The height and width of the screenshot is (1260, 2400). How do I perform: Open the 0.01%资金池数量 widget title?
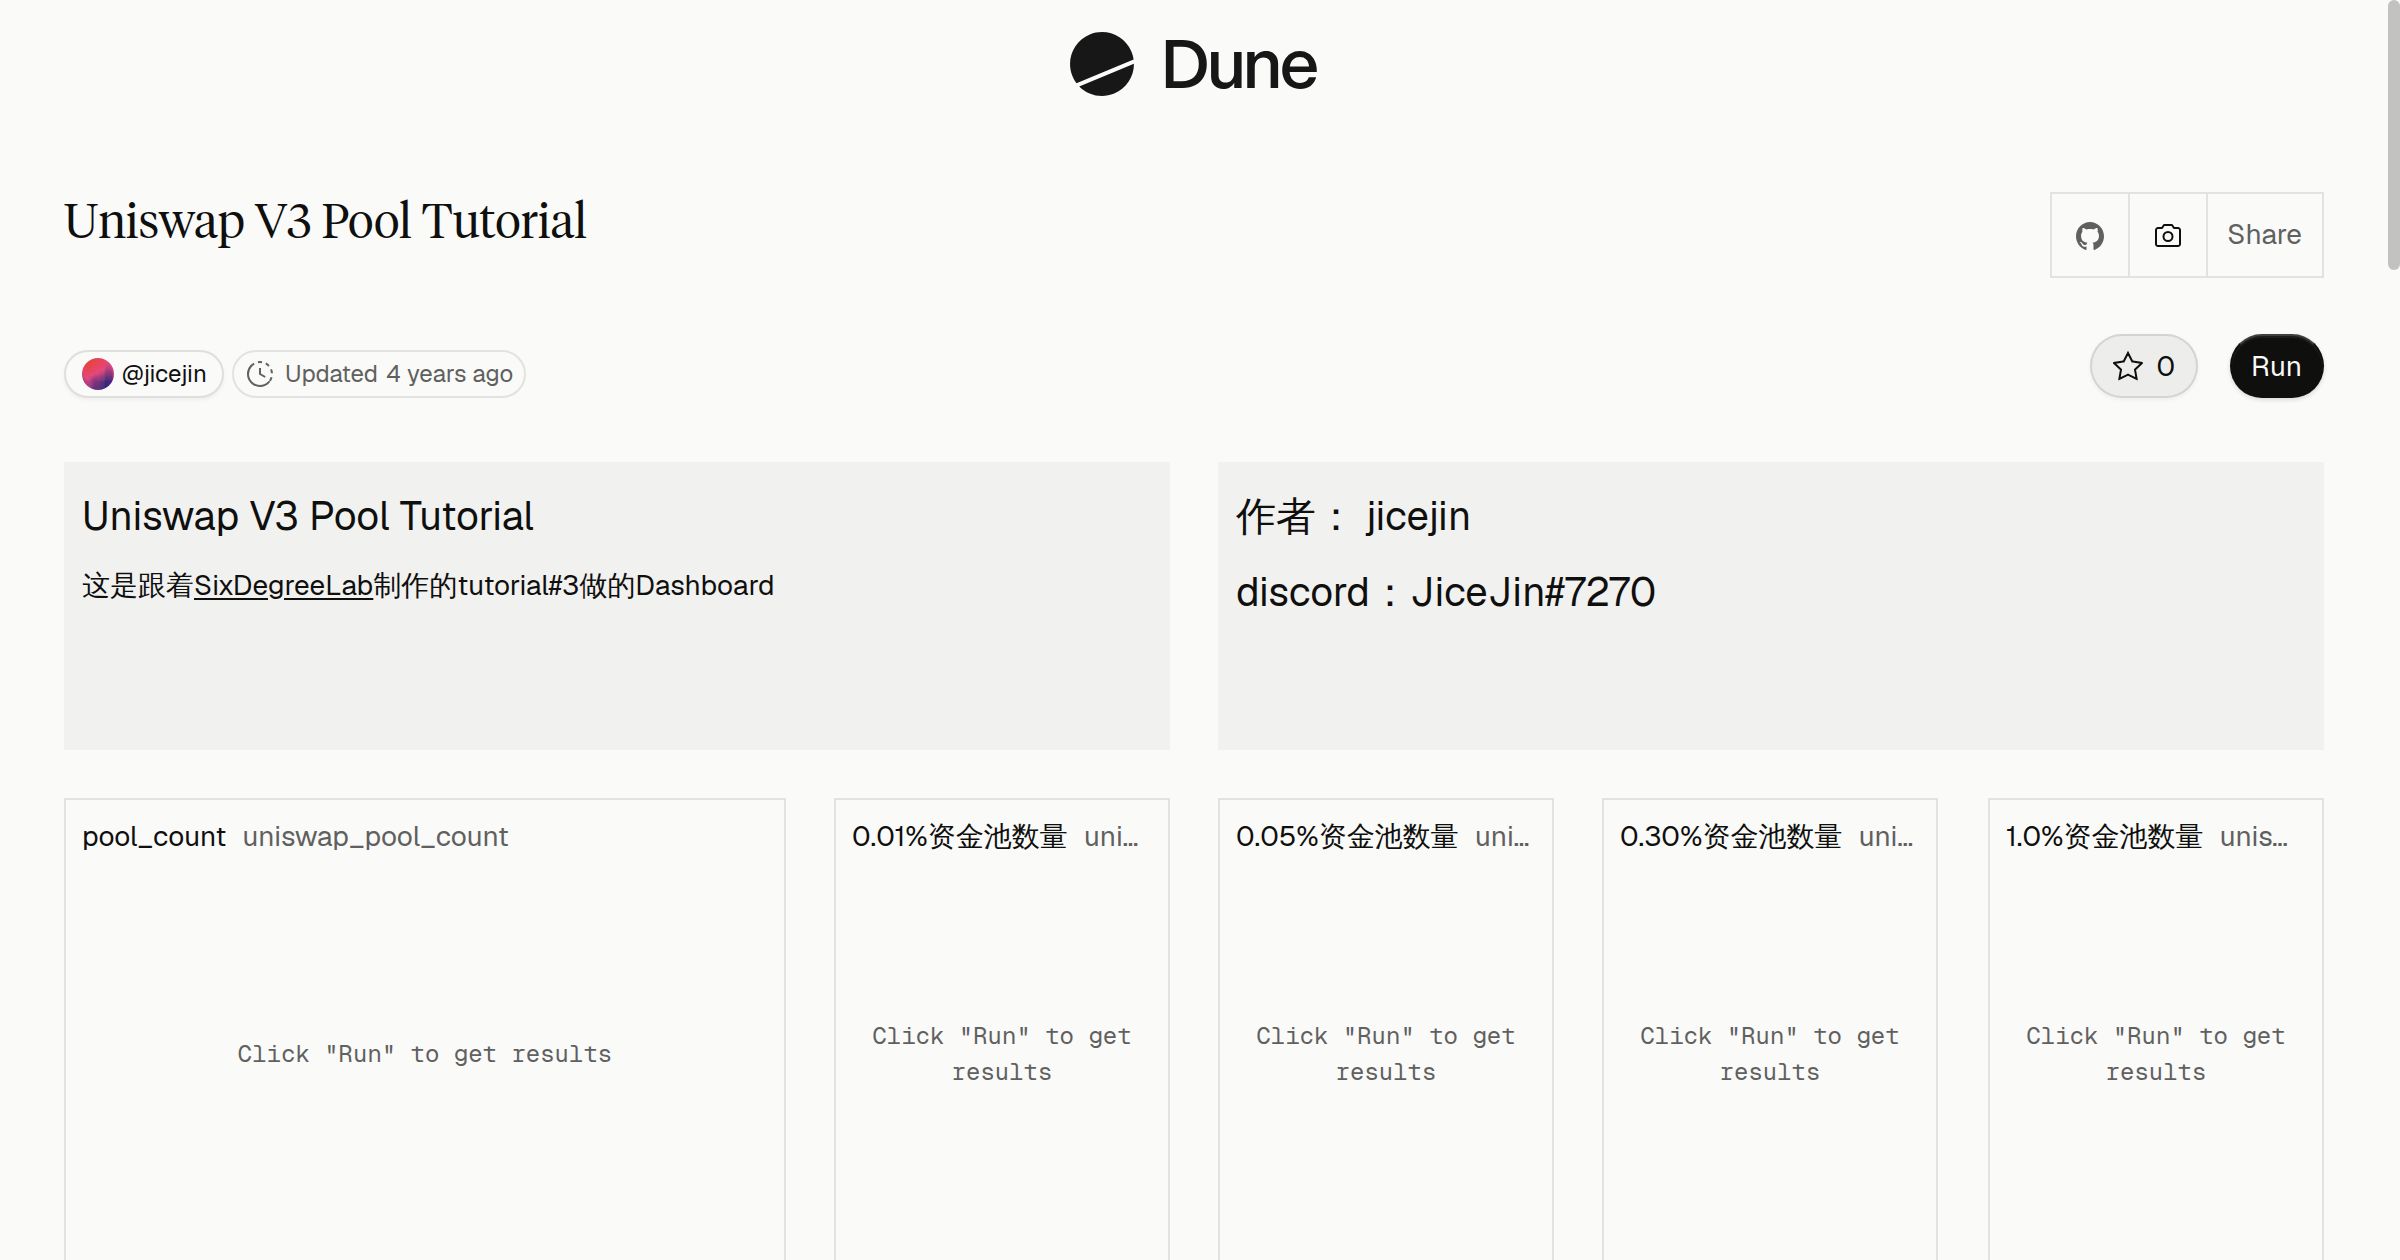tap(959, 836)
